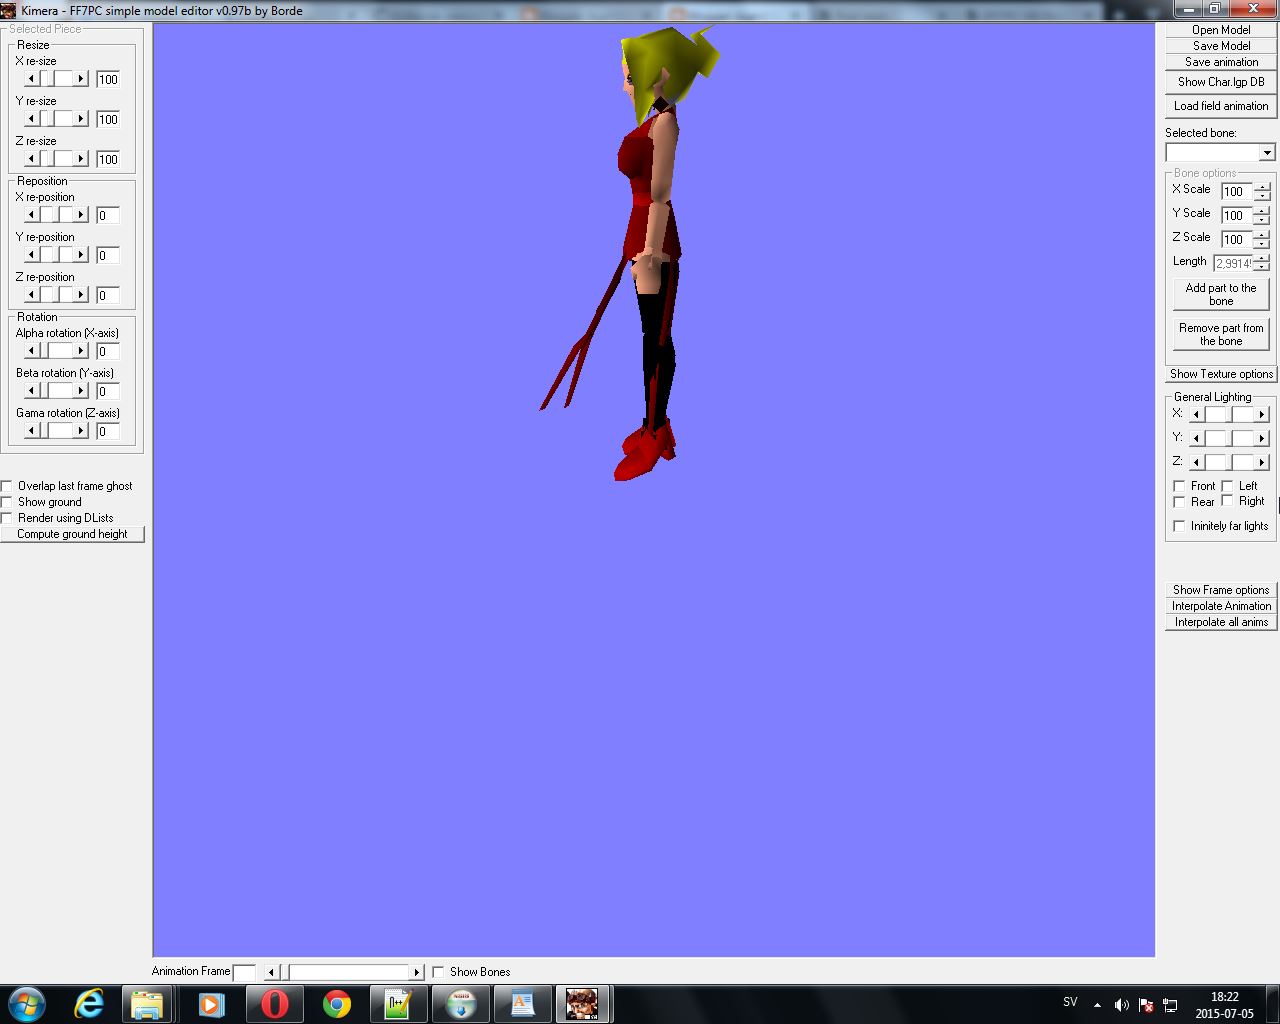Click Beta rotation slider thumb
1280x1024 pixels.
47,390
